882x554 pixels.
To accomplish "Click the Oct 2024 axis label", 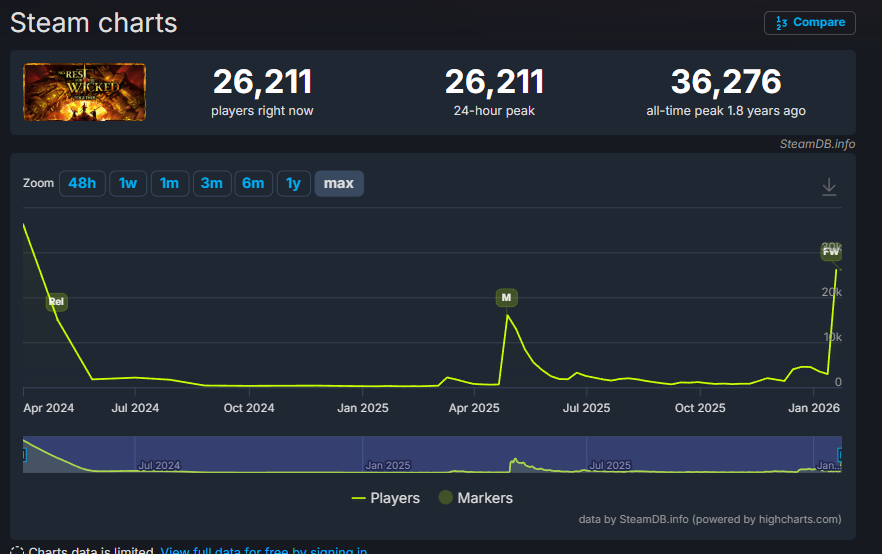I will tap(249, 408).
